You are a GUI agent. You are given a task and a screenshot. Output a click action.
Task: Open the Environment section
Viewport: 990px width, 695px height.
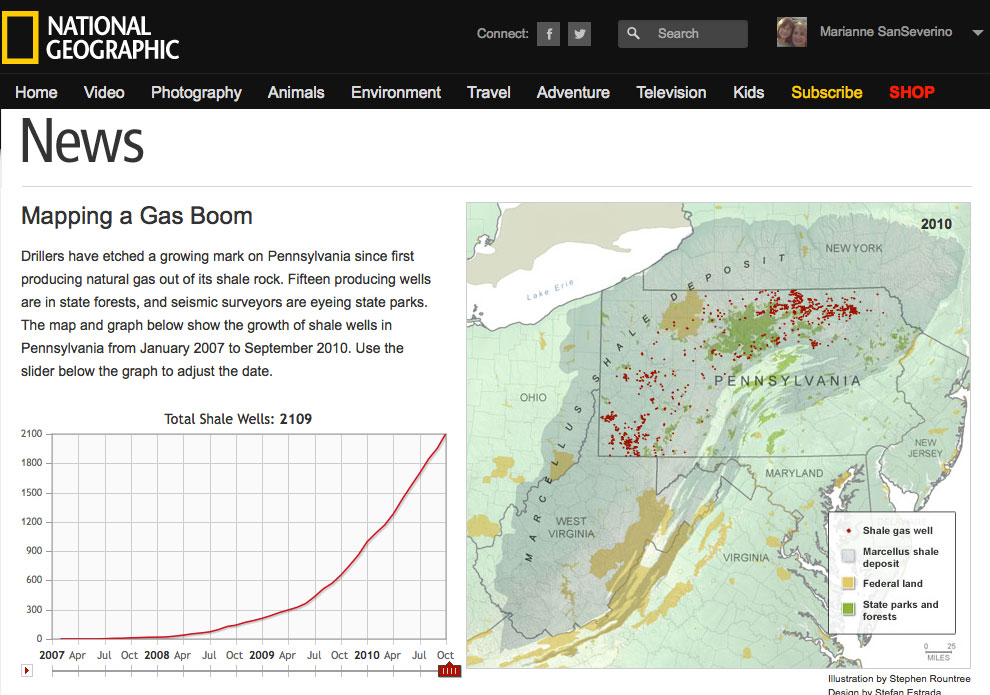395,92
